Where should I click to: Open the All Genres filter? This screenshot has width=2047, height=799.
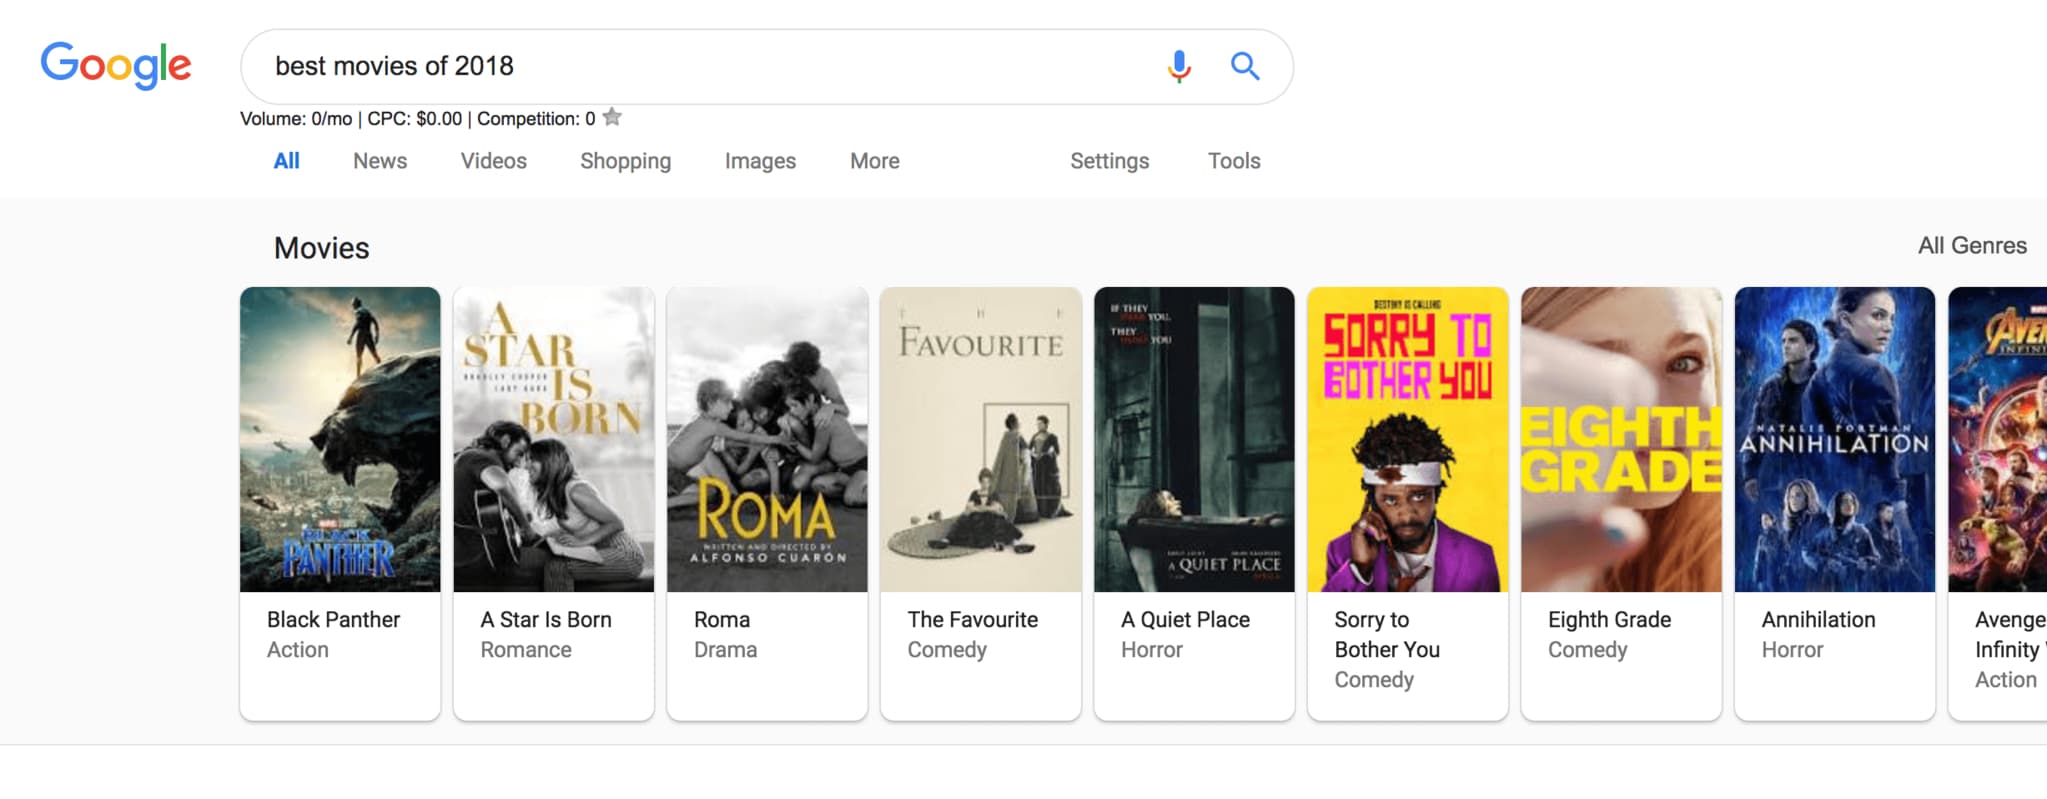1972,245
